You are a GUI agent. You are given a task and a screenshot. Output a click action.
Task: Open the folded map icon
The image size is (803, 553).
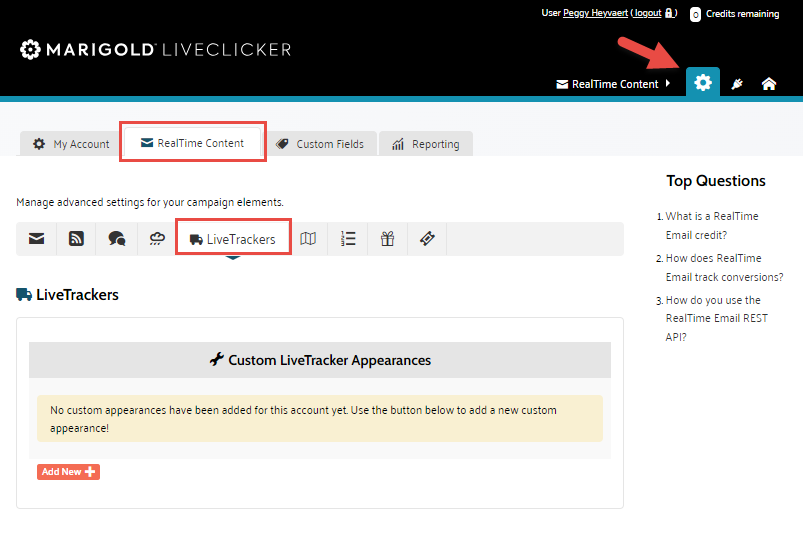309,239
